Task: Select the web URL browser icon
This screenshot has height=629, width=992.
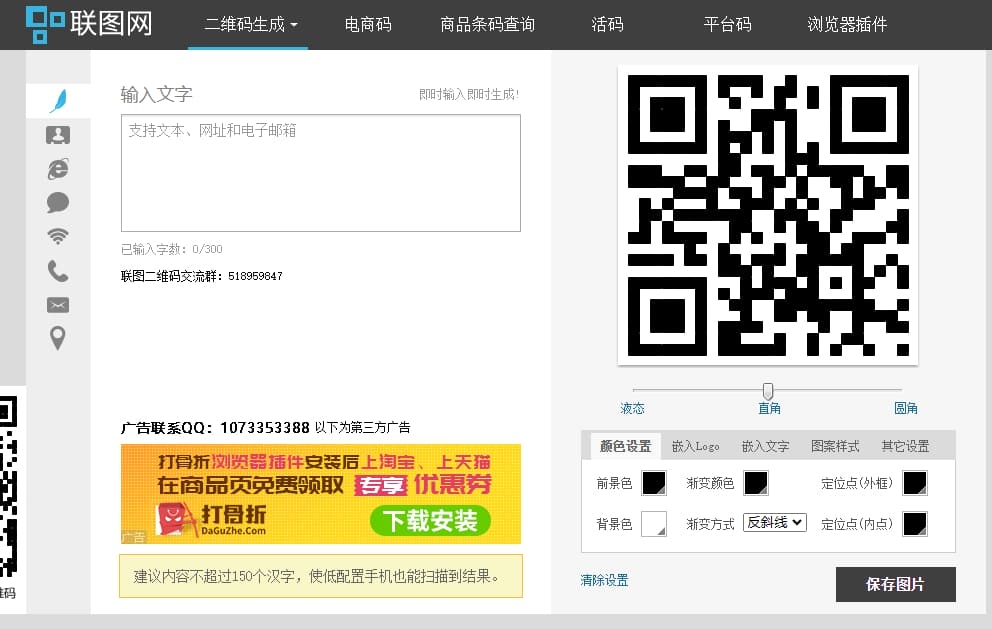Action: (x=58, y=169)
